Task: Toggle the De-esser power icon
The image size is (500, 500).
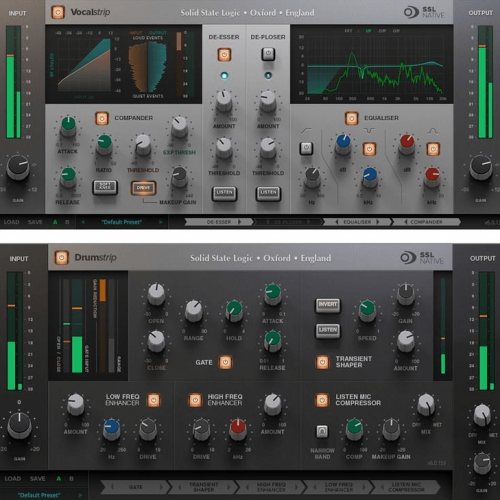Action: click(x=224, y=54)
